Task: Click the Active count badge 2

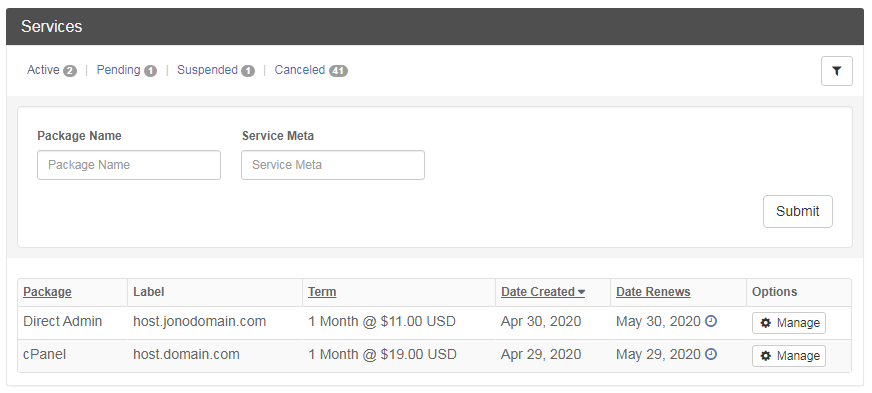Action: pyautogui.click(x=70, y=71)
